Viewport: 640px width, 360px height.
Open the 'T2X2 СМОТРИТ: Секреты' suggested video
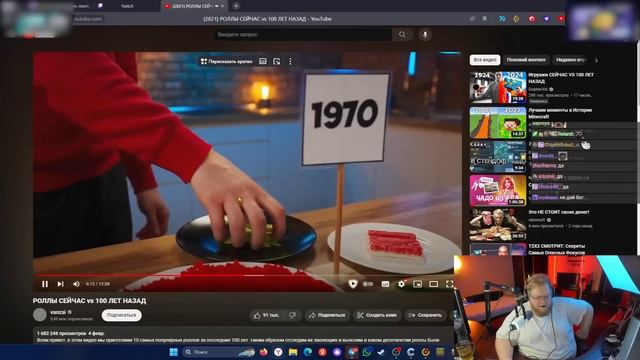pos(557,249)
